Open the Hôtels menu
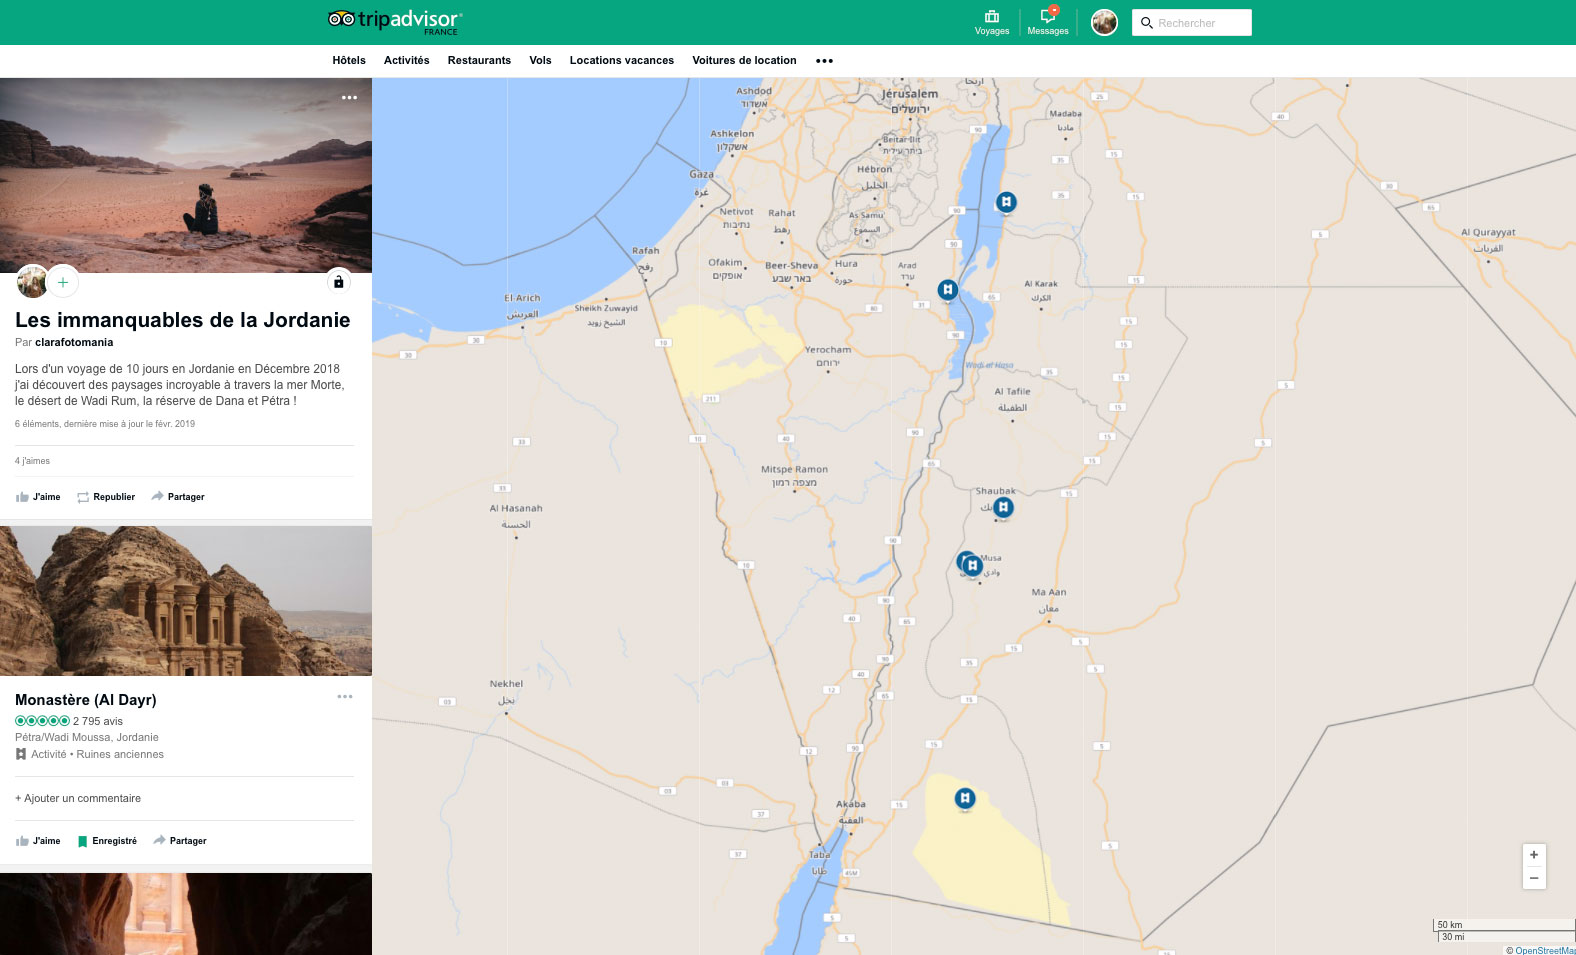Viewport: 1576px width, 955px height. click(349, 60)
